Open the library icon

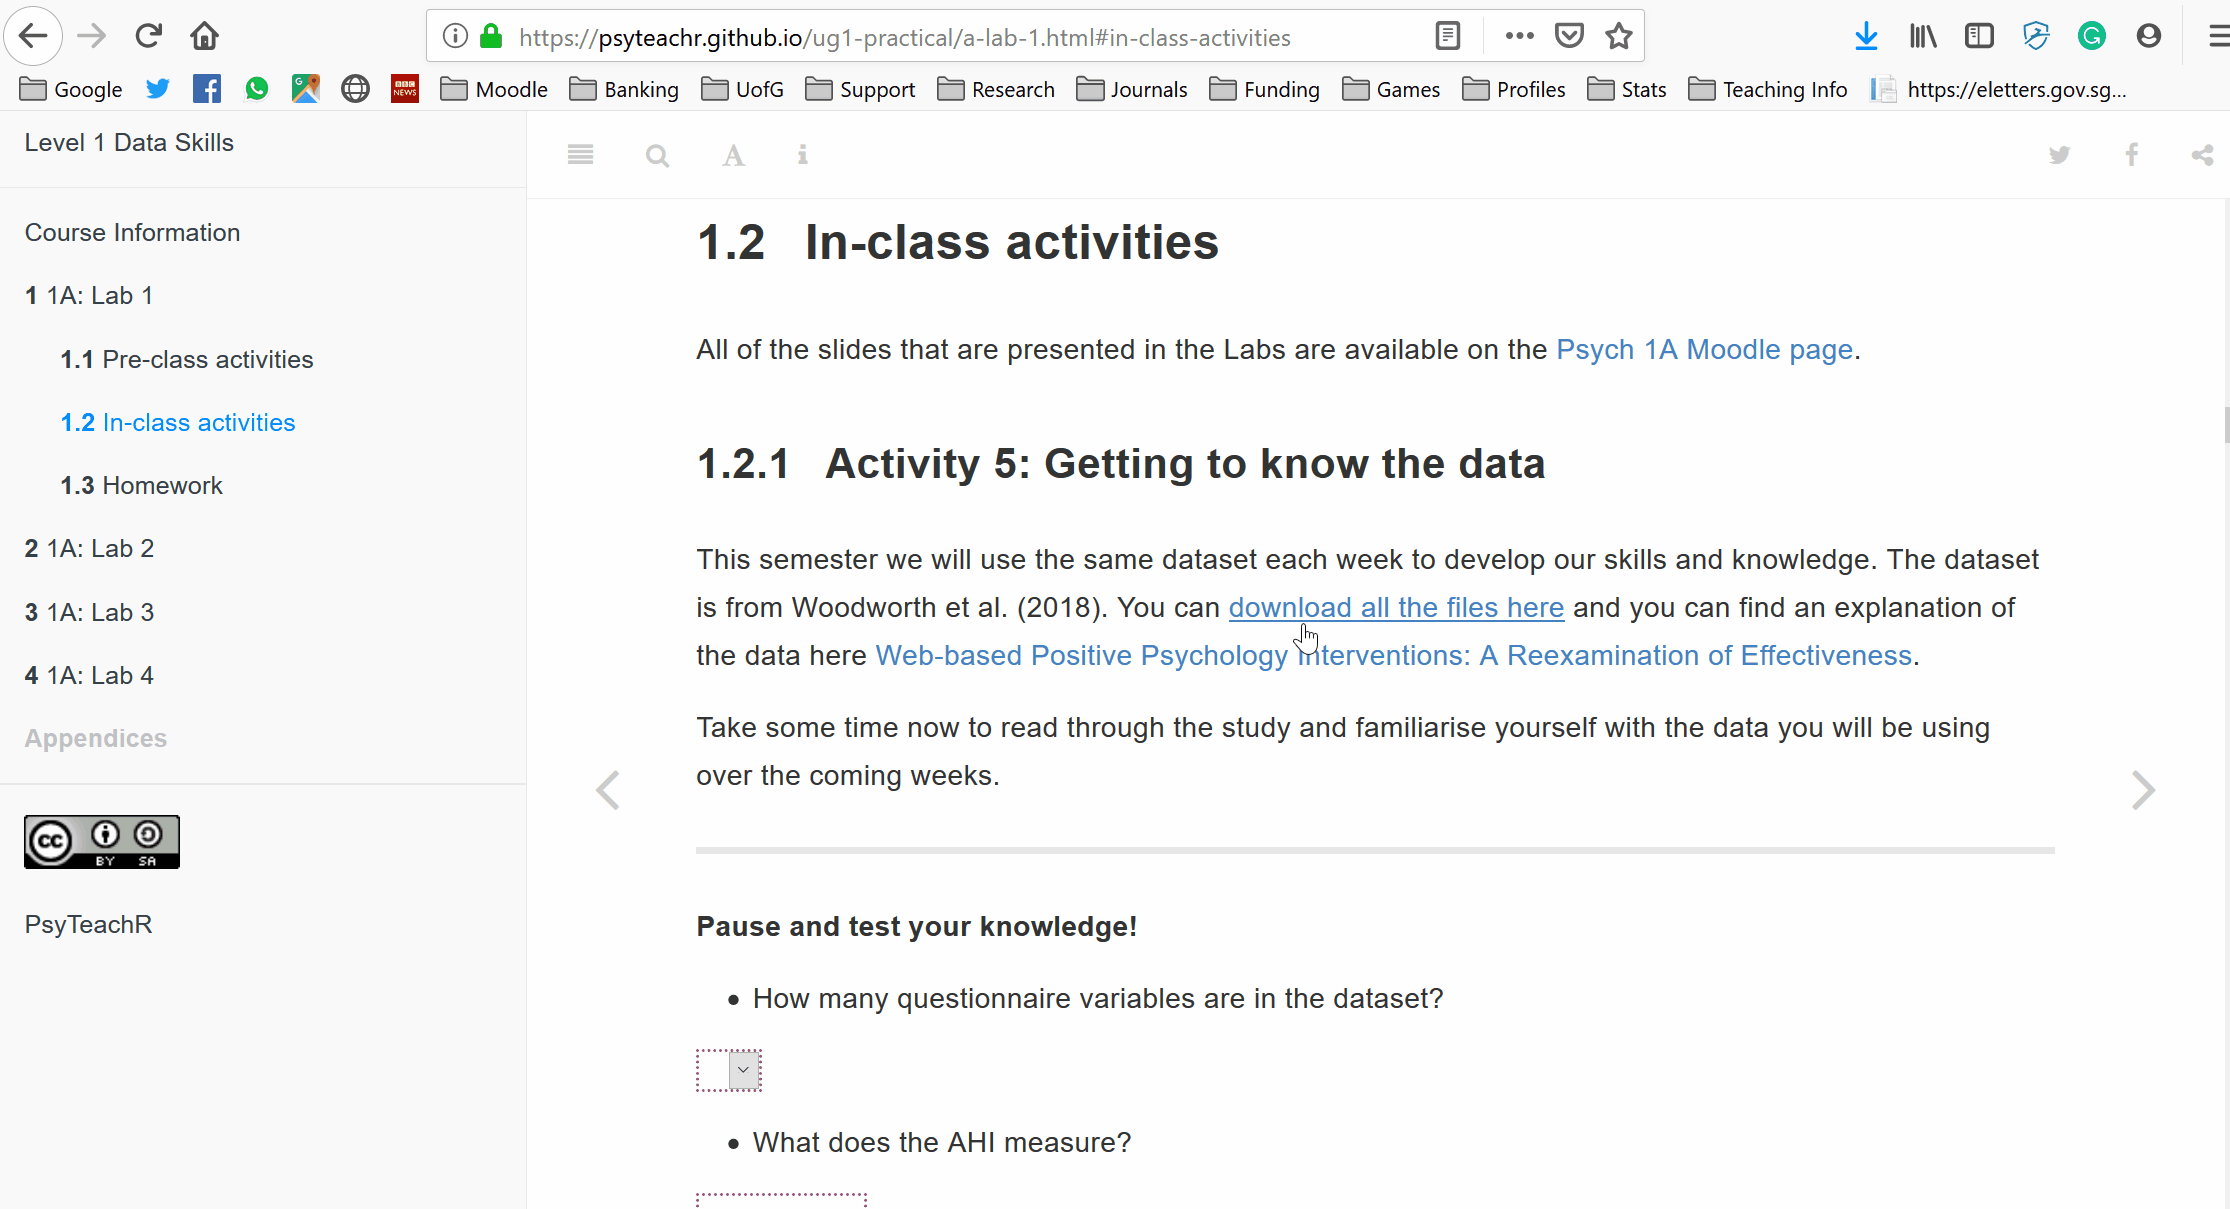point(1923,37)
